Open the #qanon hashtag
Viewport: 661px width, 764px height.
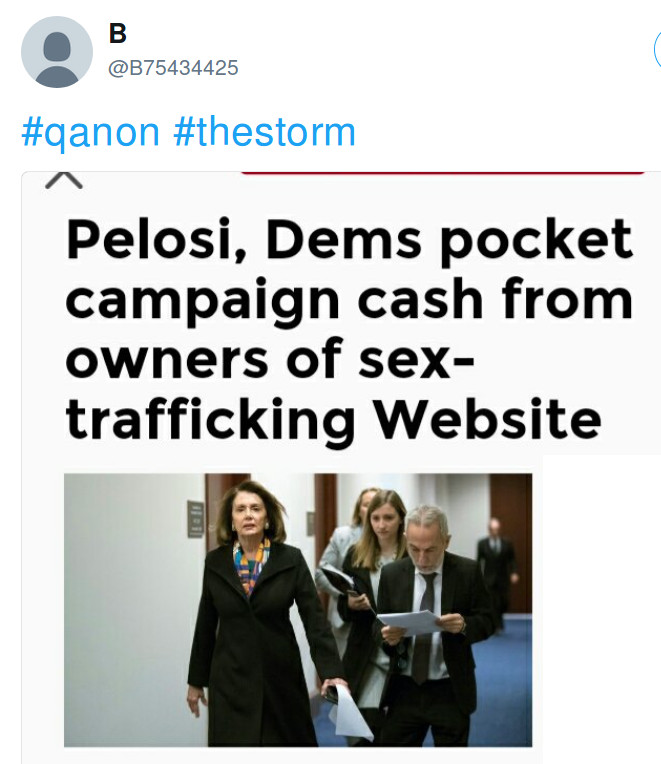[x=92, y=132]
